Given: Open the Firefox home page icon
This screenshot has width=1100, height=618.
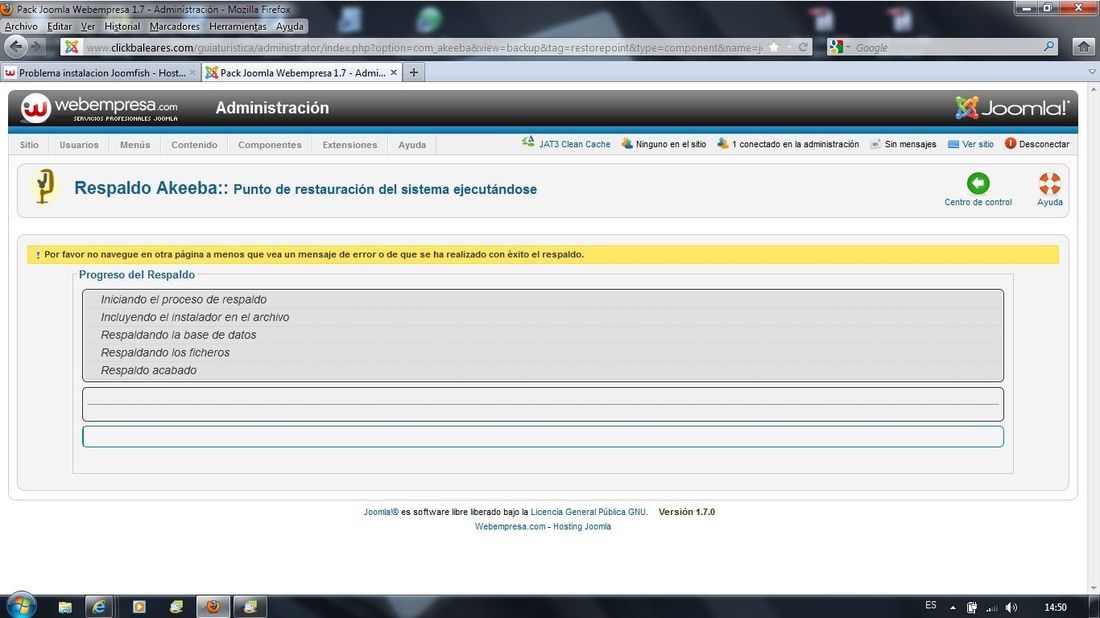Looking at the screenshot, I should (1083, 47).
